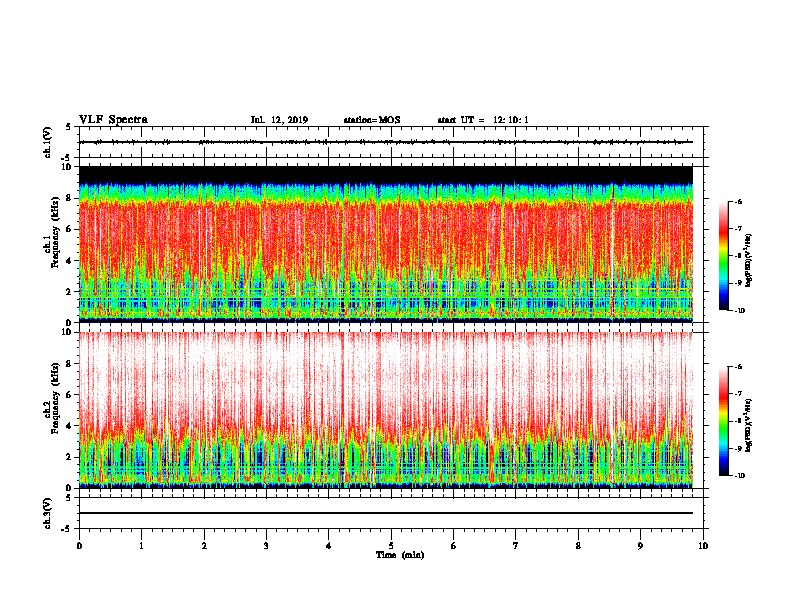Click the "5" tick on ch.3(V) axis
Screen dimensions: 792x612
(68, 498)
